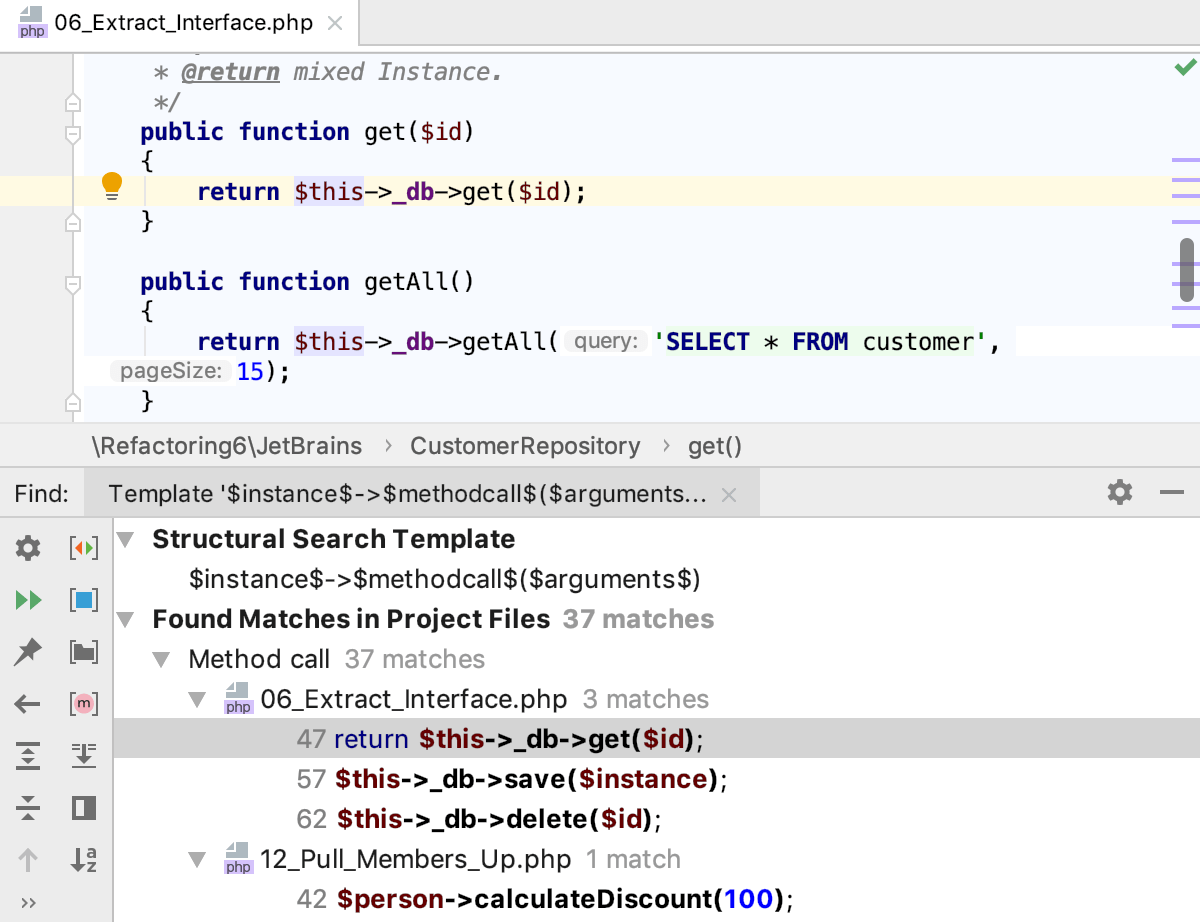The width and height of the screenshot is (1200, 922).
Task: Click the 'query:' parameter hint
Action: [605, 342]
